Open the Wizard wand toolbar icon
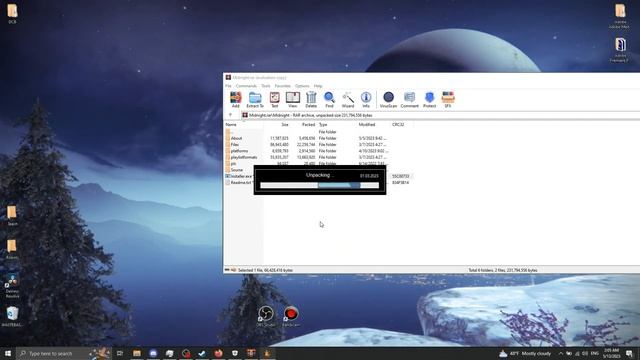 point(348,99)
